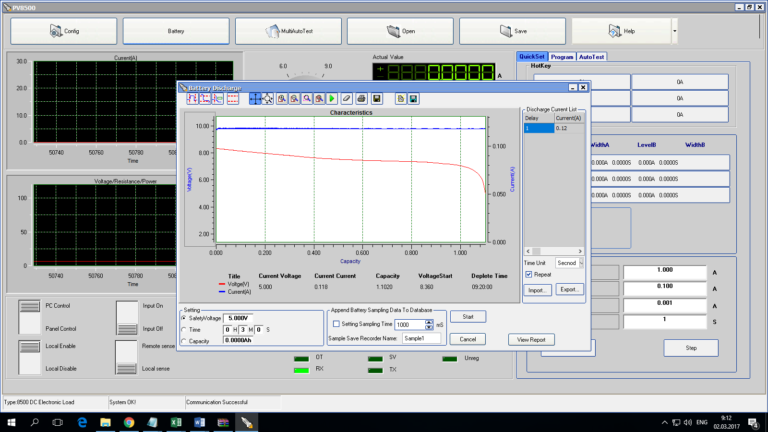Open Google Chrome from the taskbar
Viewport: 768px width, 432px height.
click(129, 422)
